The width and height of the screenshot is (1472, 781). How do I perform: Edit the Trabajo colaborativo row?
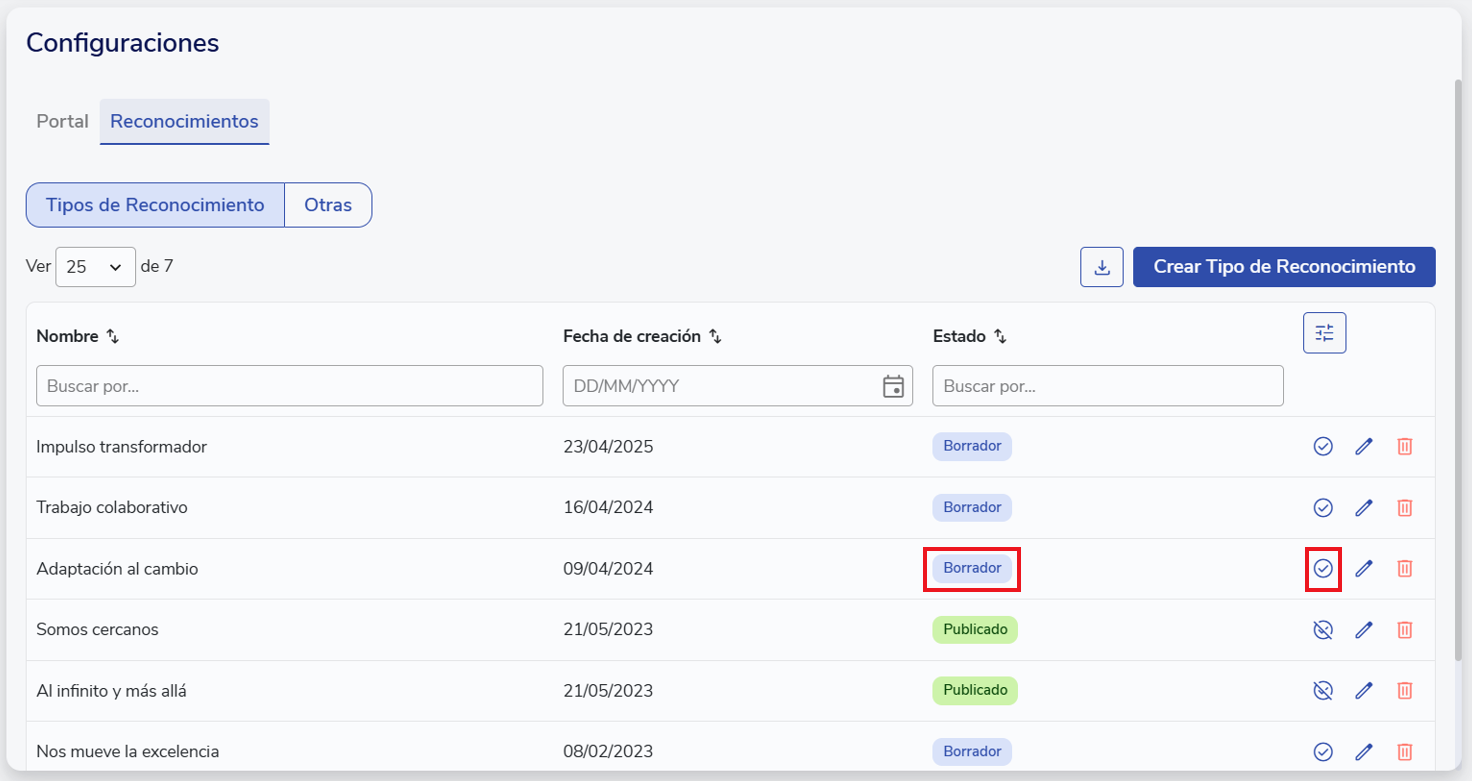click(1364, 508)
